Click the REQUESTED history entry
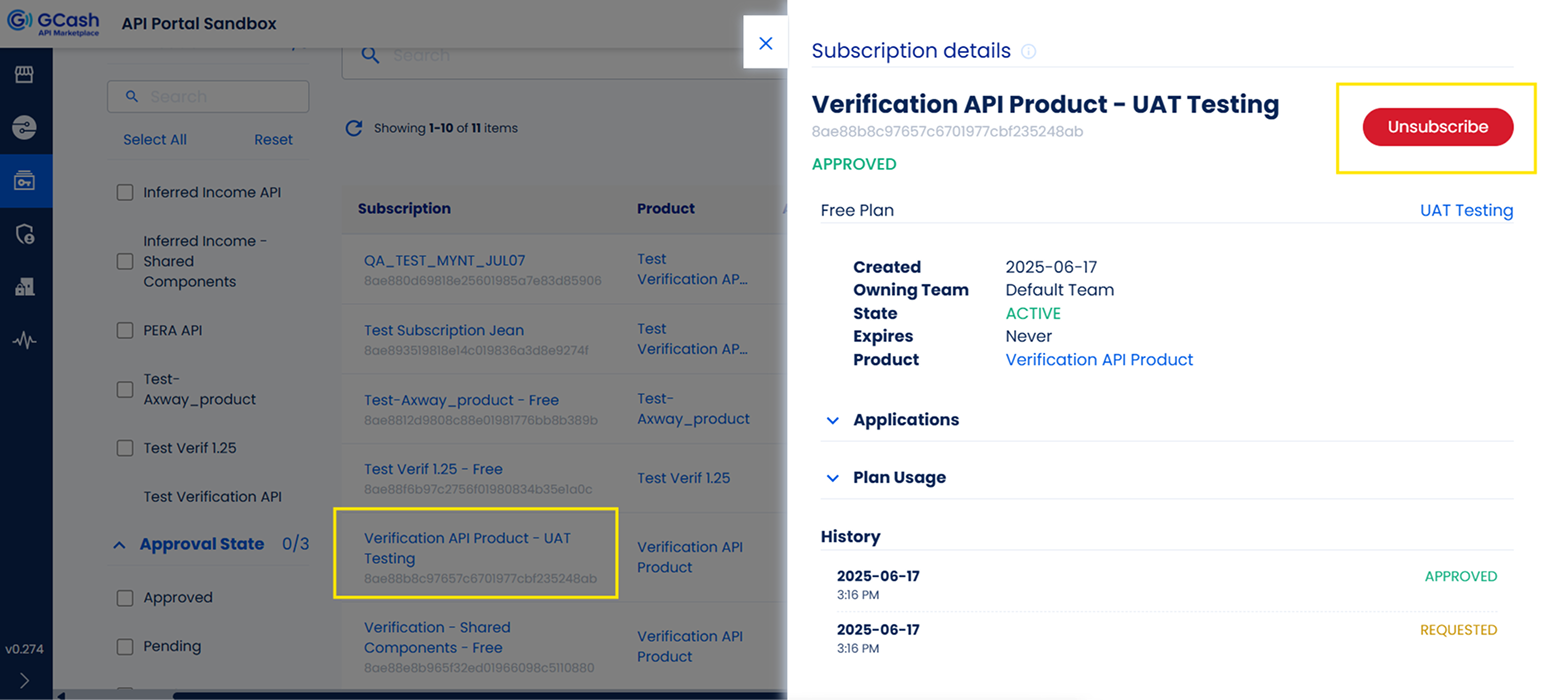Viewport: 1552px width, 700px height. pyautogui.click(x=1458, y=630)
